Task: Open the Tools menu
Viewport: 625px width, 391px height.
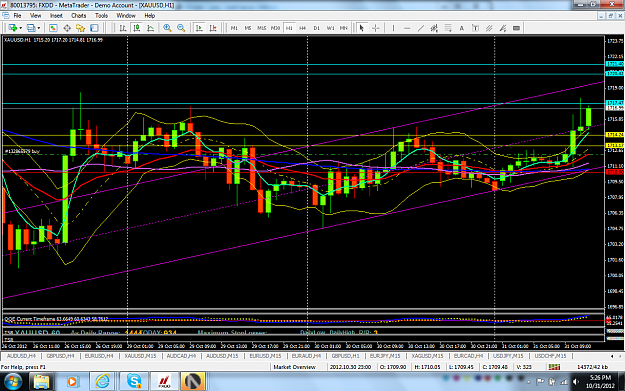Action: tap(101, 16)
